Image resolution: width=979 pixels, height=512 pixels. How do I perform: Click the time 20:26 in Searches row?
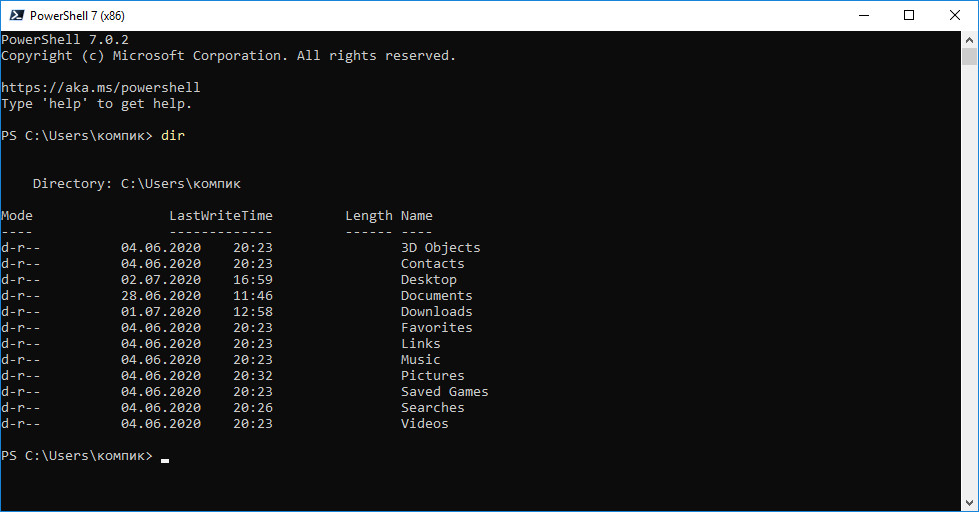253,407
